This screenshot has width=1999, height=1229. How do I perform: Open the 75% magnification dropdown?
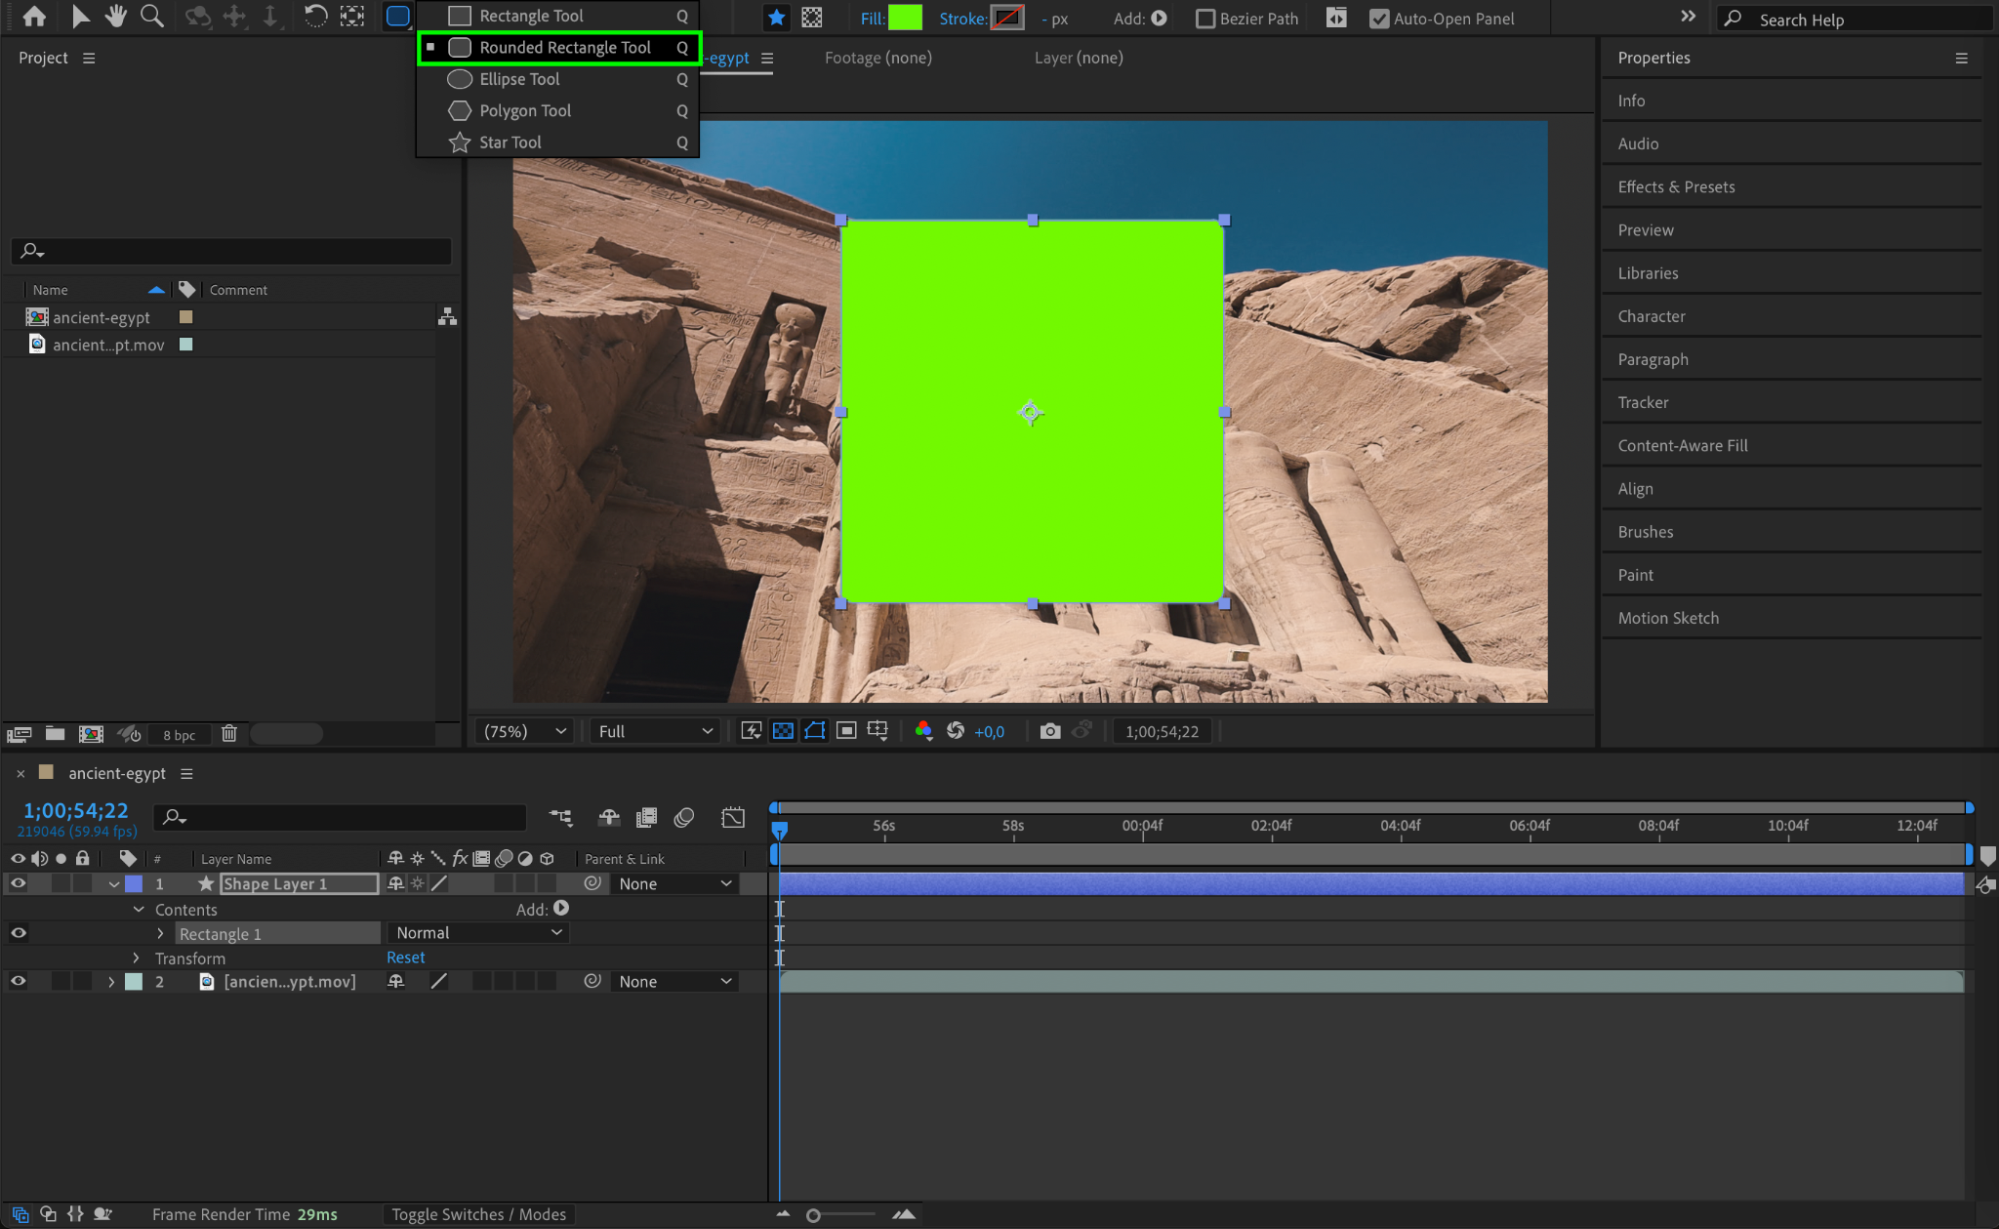coord(524,731)
